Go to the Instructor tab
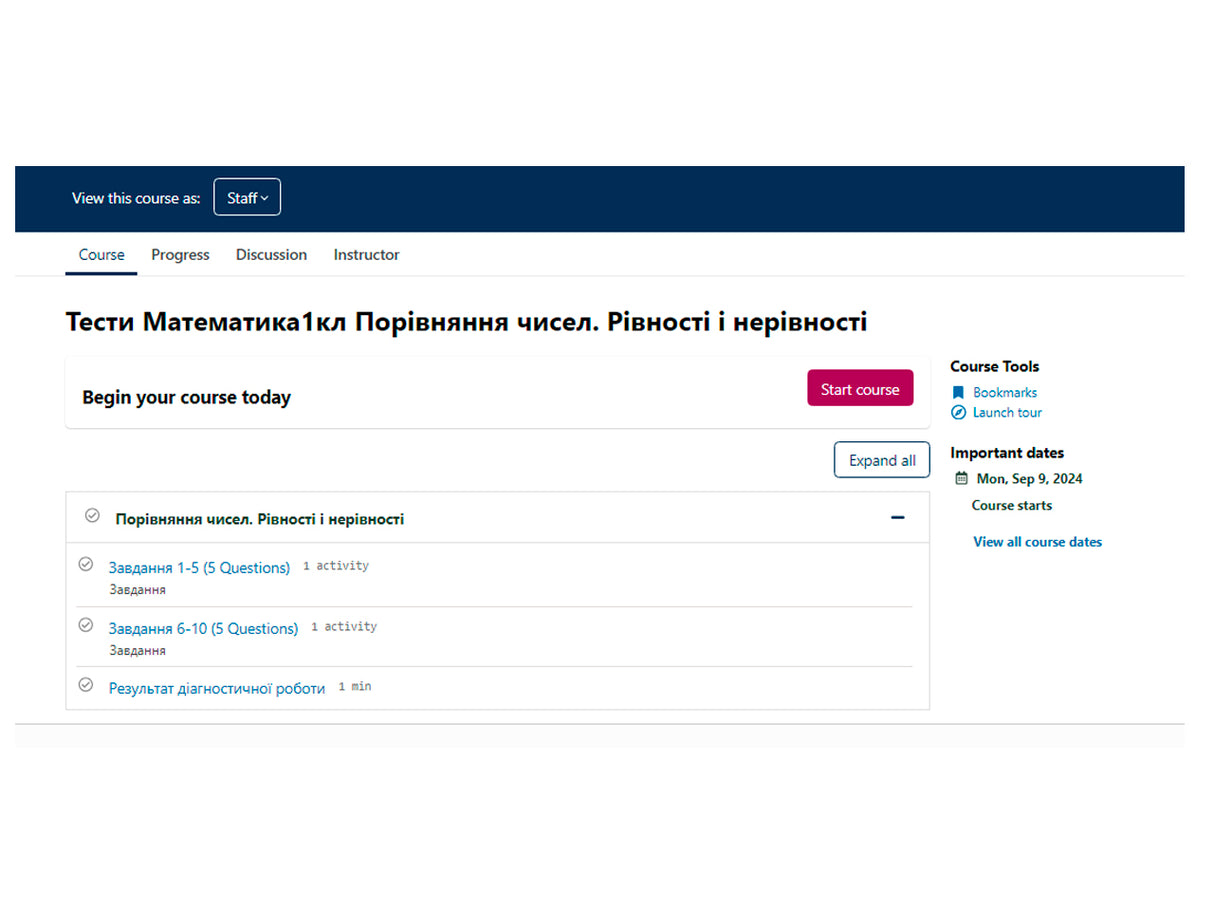Image resolution: width=1214 pixels, height=911 pixels. (366, 255)
